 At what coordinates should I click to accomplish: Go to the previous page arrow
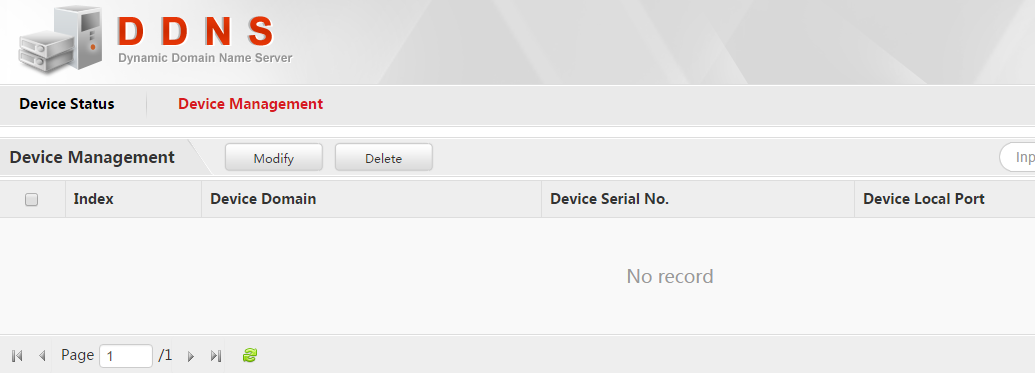pyautogui.click(x=42, y=356)
